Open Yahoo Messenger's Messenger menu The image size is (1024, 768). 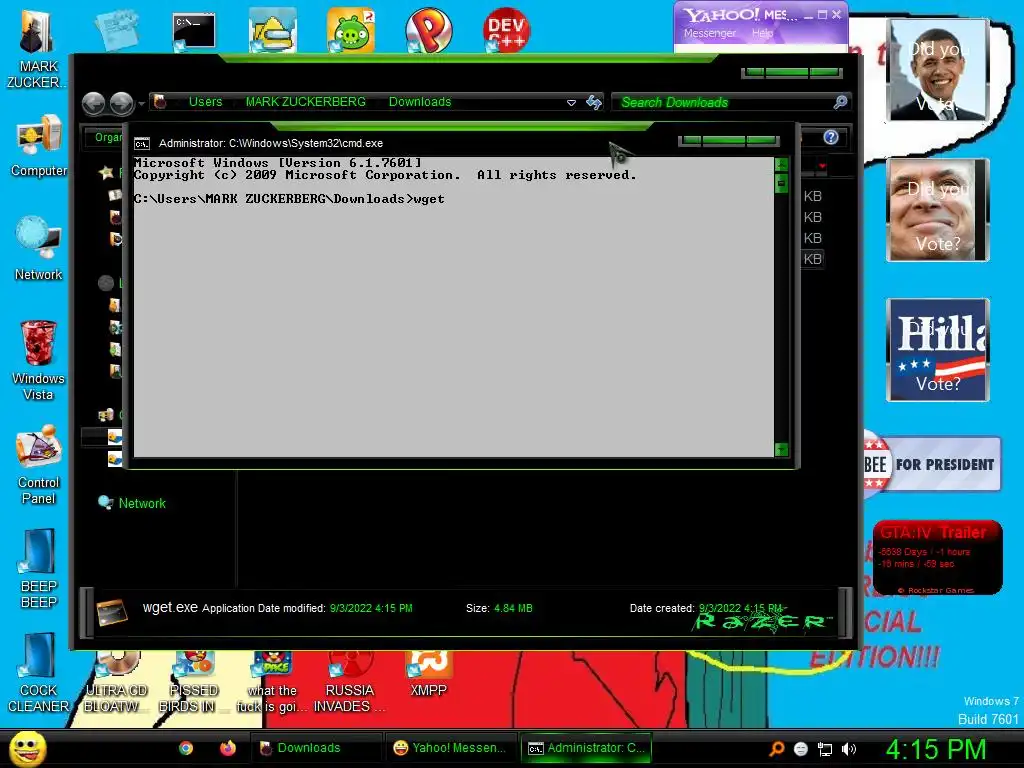[710, 33]
